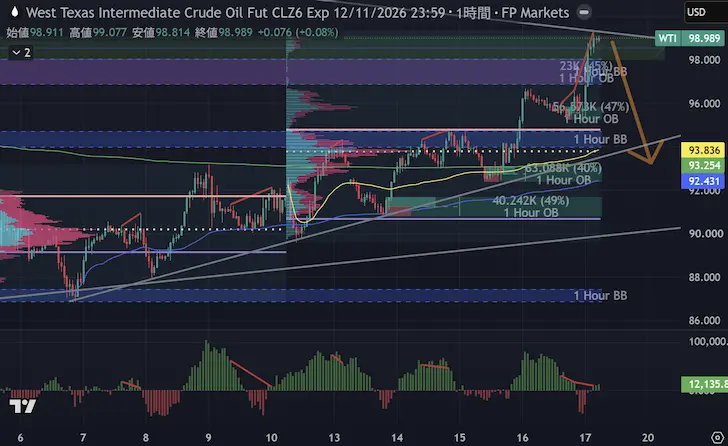This screenshot has width=728, height=446.
Task: Click the oil drop symbol logo icon
Action: tap(15, 12)
